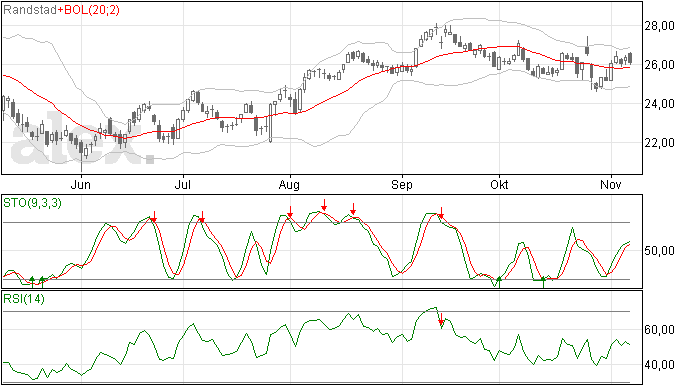The height and width of the screenshot is (387, 690).
Task: Click the 22,00 price axis value
Action: coord(659,143)
